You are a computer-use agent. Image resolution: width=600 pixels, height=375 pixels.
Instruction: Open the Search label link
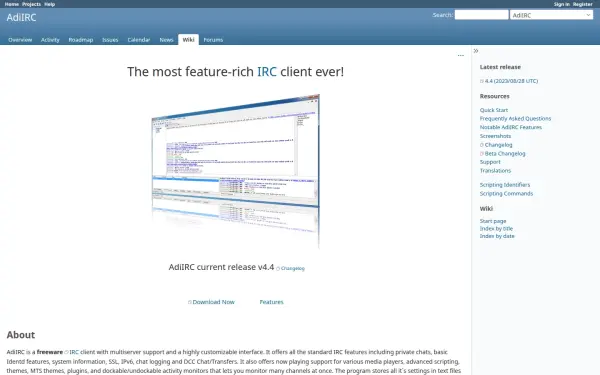442,15
